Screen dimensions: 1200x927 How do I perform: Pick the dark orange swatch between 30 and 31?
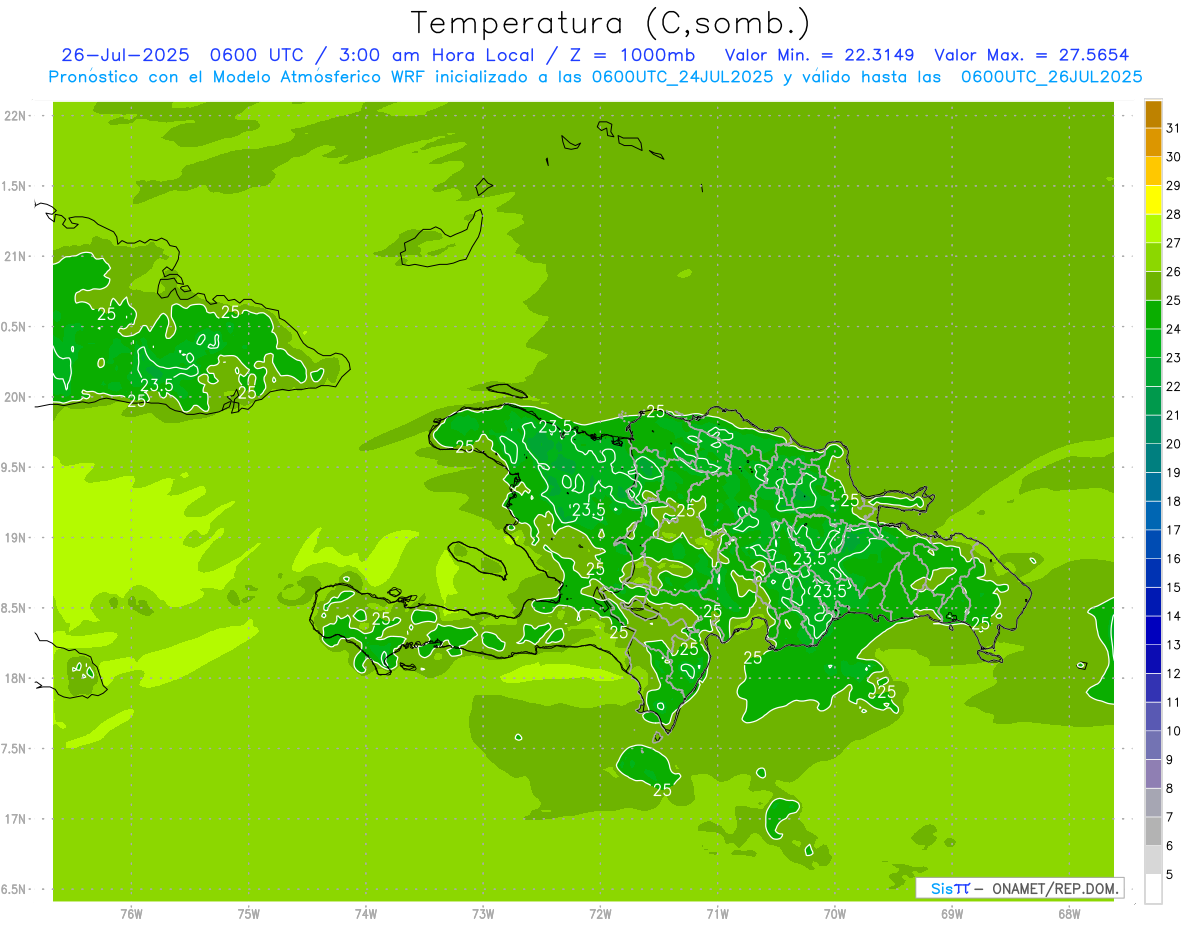pyautogui.click(x=1153, y=142)
